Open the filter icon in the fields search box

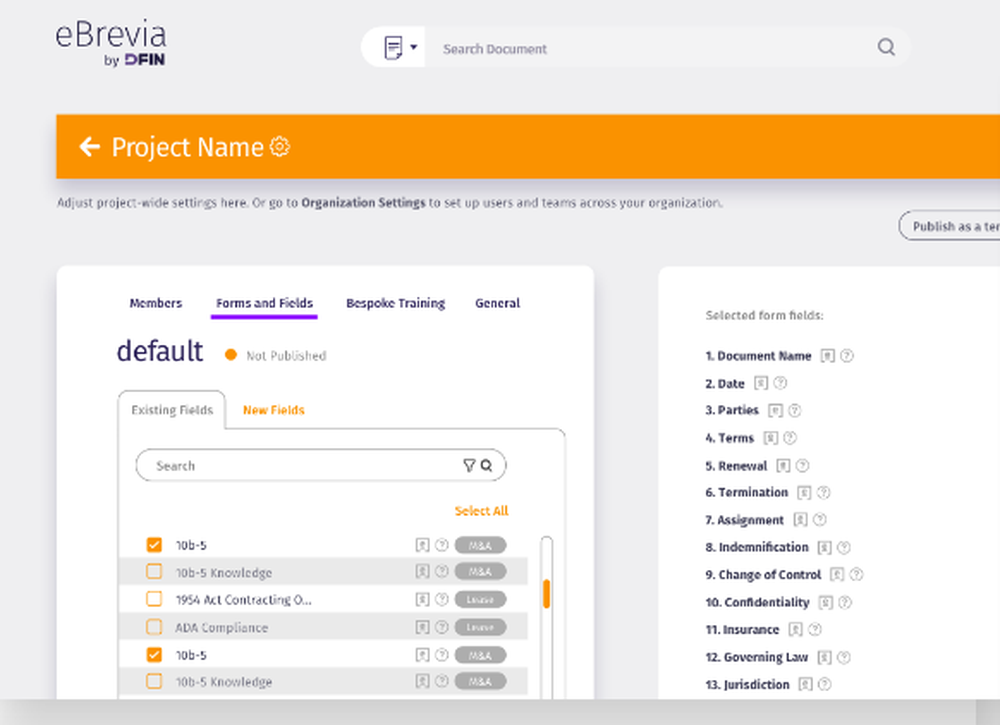coord(469,465)
